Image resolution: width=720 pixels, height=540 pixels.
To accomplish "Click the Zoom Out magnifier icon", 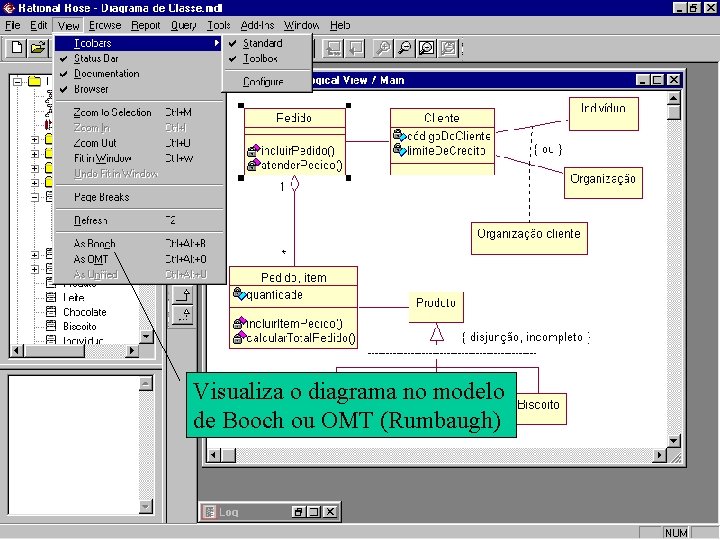I will (x=405, y=48).
